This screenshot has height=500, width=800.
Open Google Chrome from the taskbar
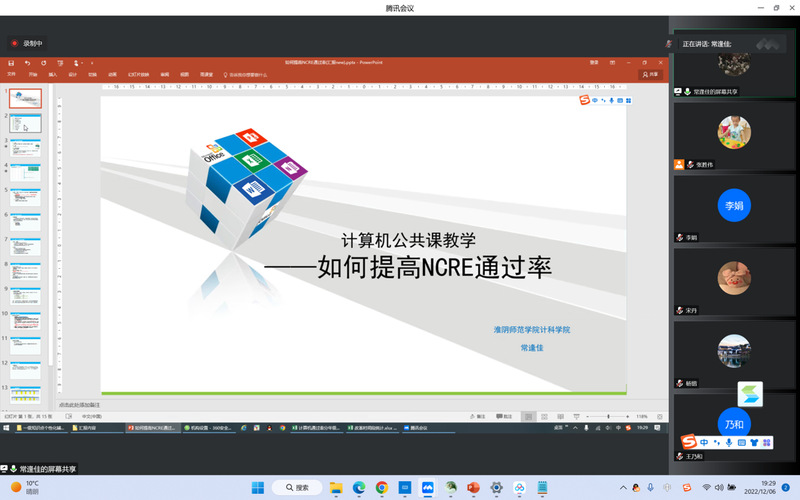pyautogui.click(x=382, y=488)
